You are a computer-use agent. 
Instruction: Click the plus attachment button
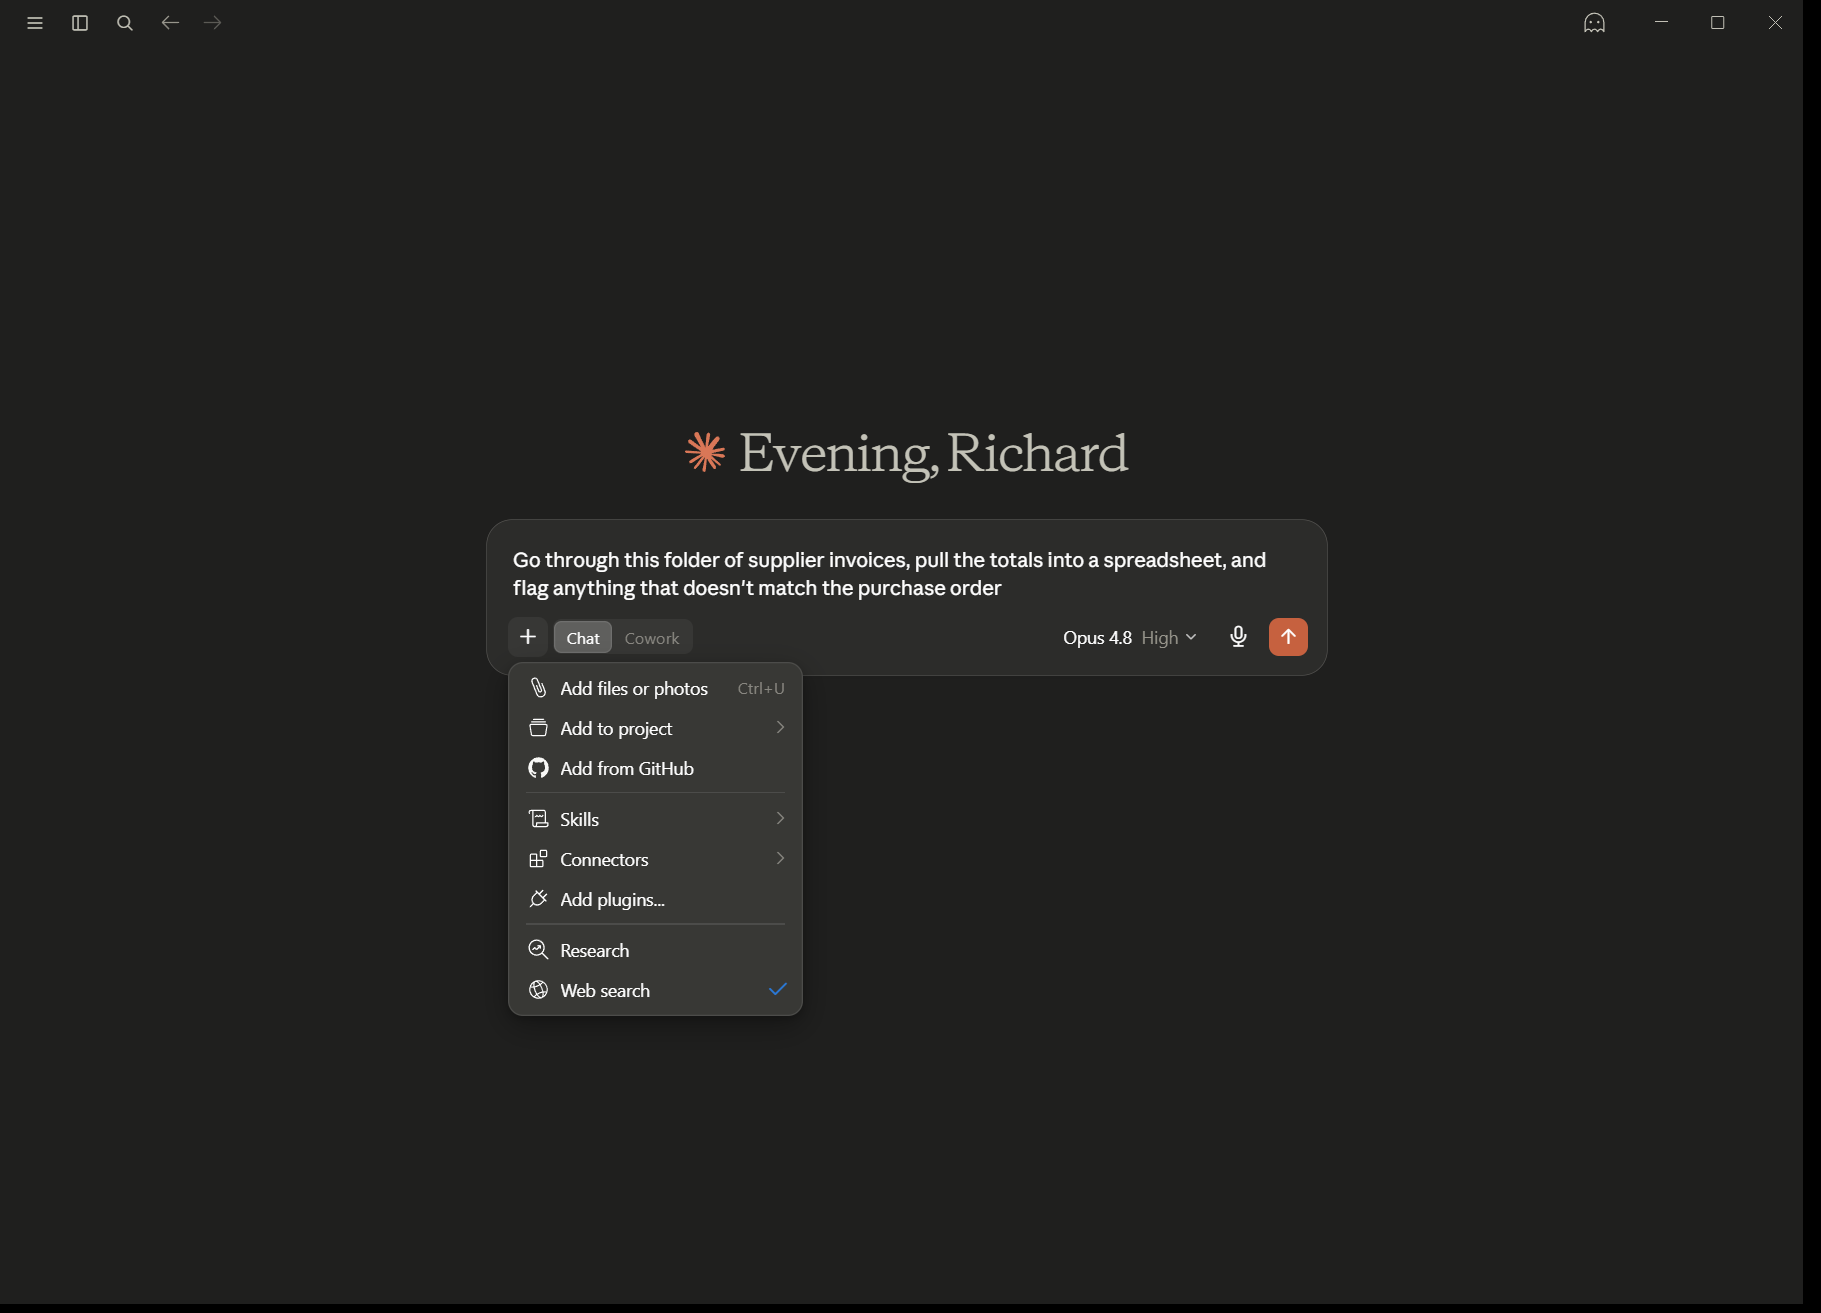click(528, 637)
